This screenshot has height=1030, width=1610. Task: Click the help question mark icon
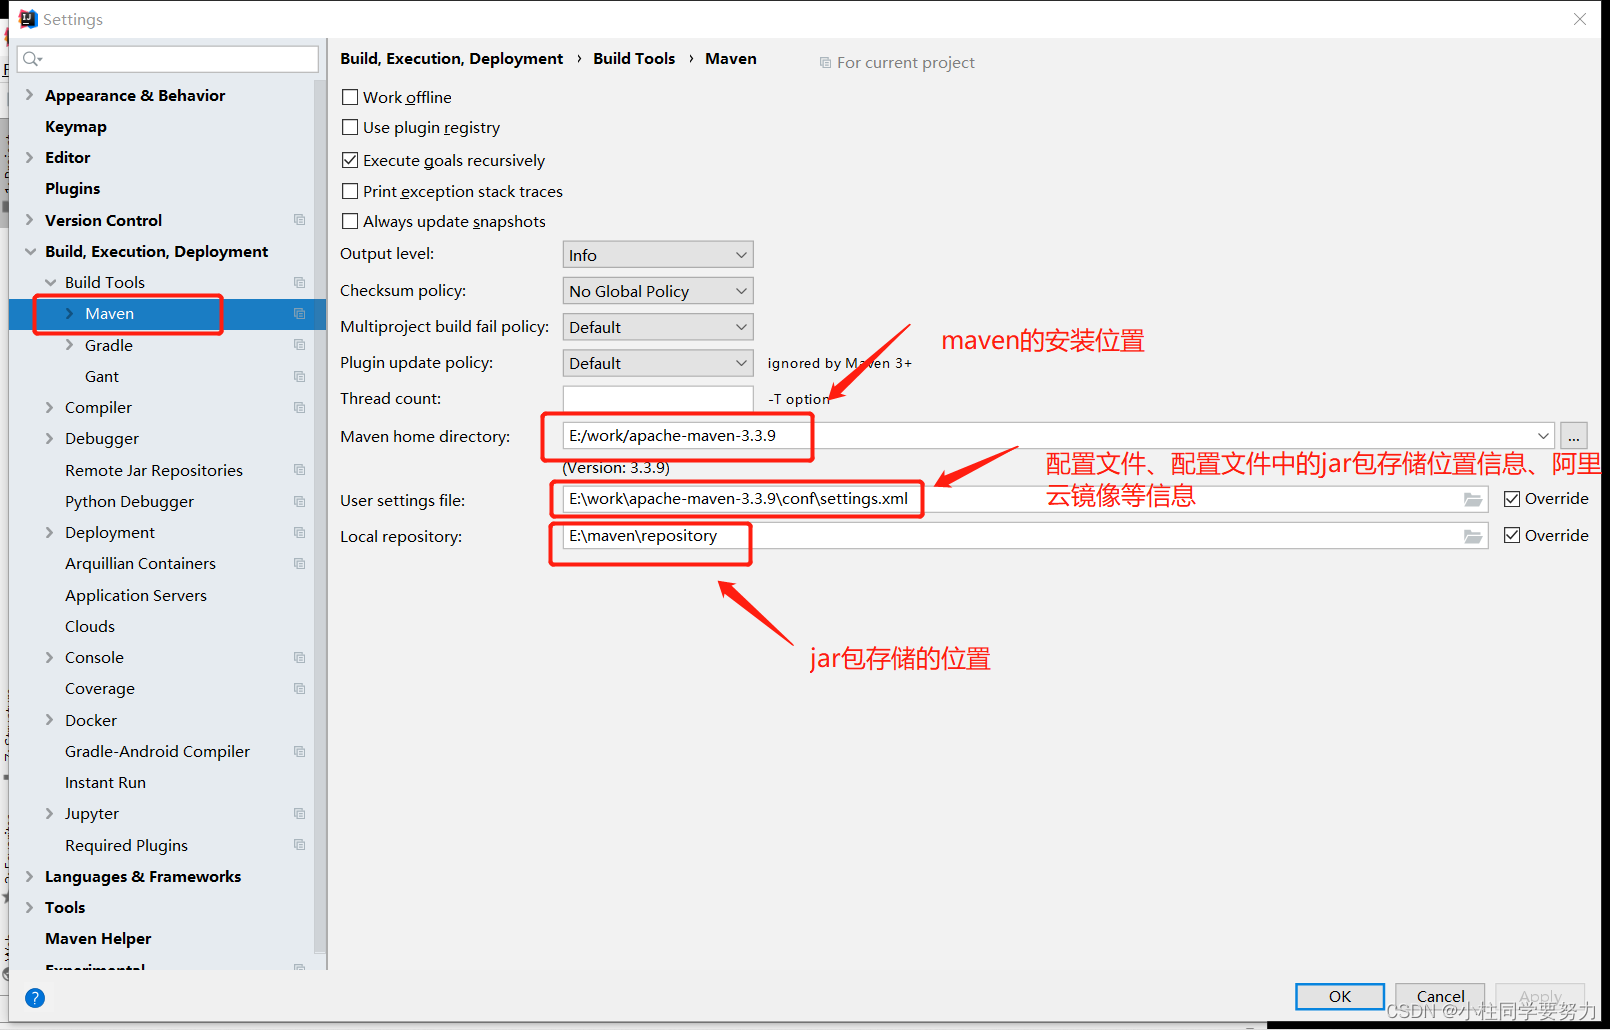tap(35, 997)
